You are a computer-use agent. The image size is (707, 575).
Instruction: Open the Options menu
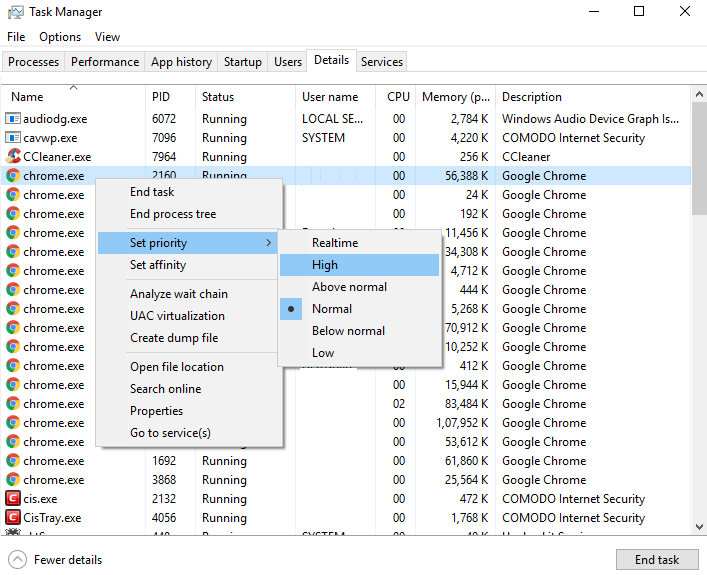point(60,37)
